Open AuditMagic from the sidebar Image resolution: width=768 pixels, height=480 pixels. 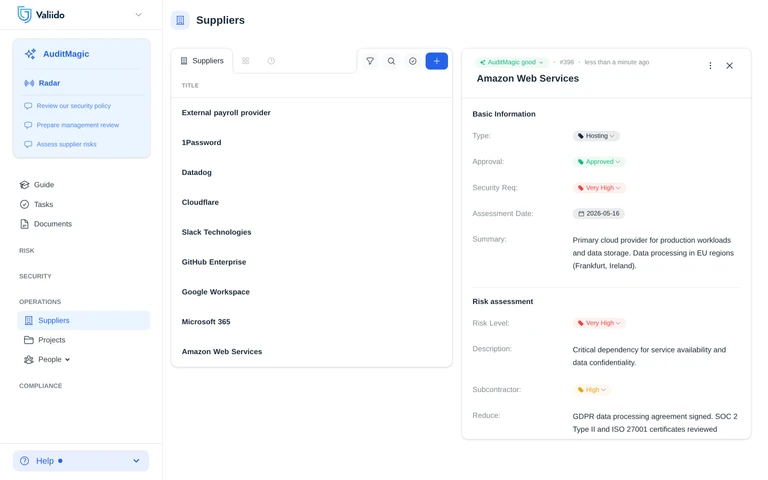(x=66, y=54)
